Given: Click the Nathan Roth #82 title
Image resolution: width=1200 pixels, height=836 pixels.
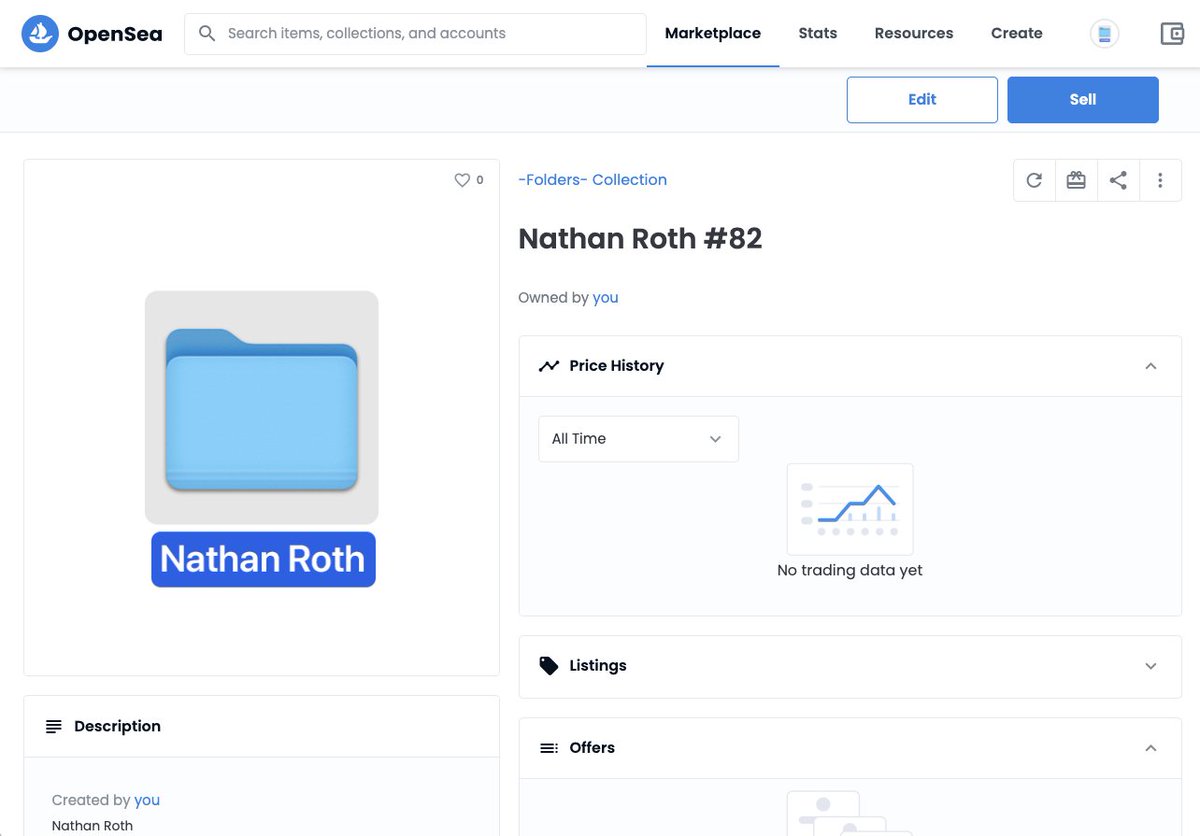Looking at the screenshot, I should point(640,239).
